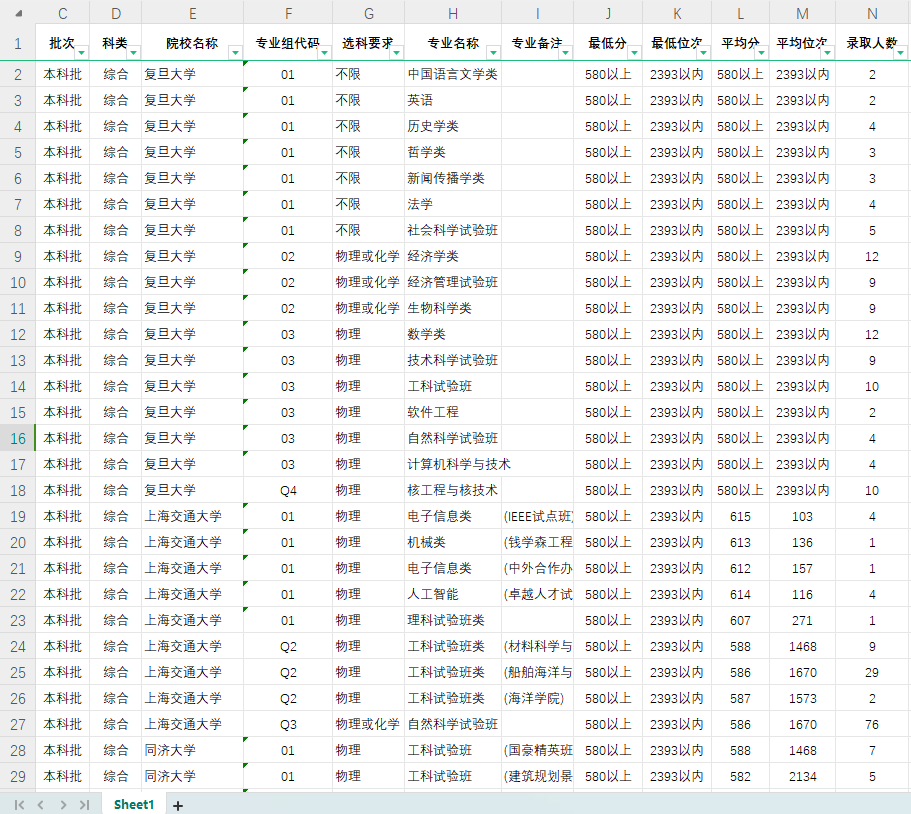Select column N header
This screenshot has width=911, height=814.
[872, 13]
